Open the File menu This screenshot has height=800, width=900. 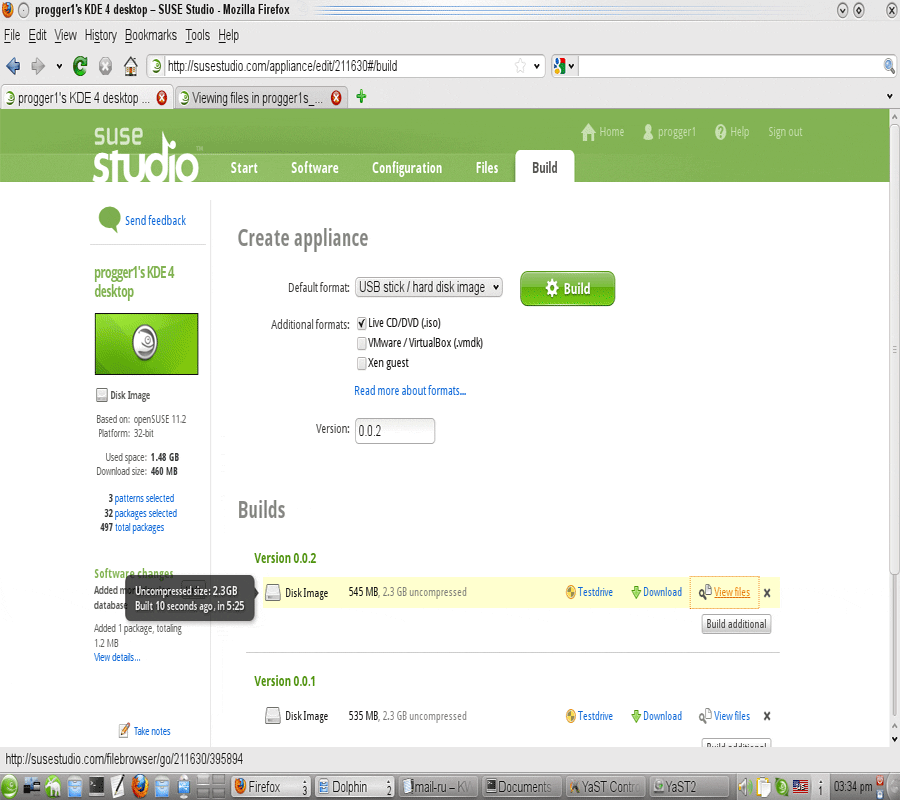tap(11, 35)
